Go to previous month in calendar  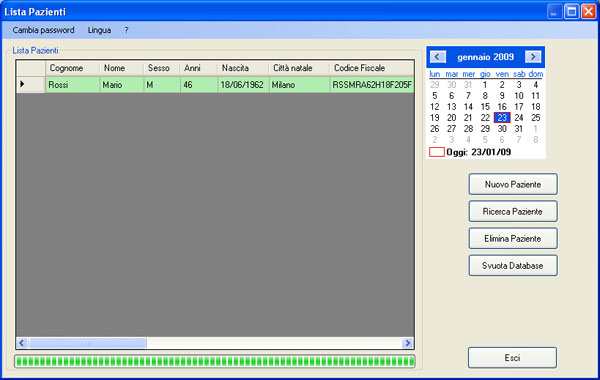[x=438, y=57]
